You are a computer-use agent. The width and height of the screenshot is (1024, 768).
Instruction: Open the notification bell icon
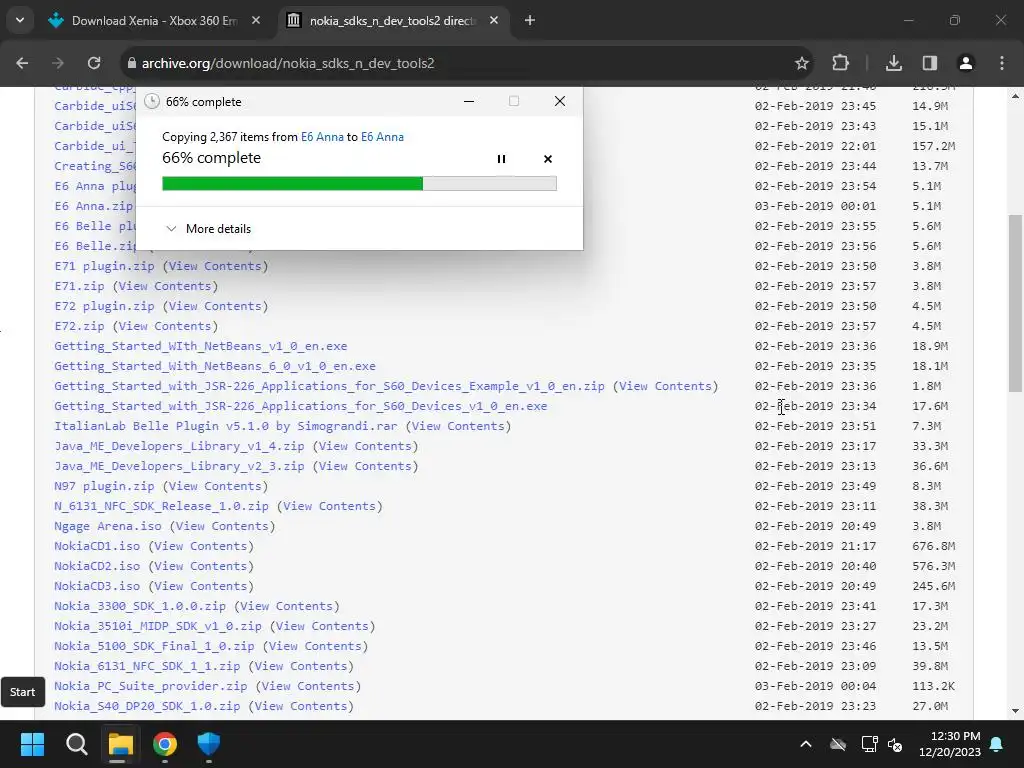pos(997,744)
